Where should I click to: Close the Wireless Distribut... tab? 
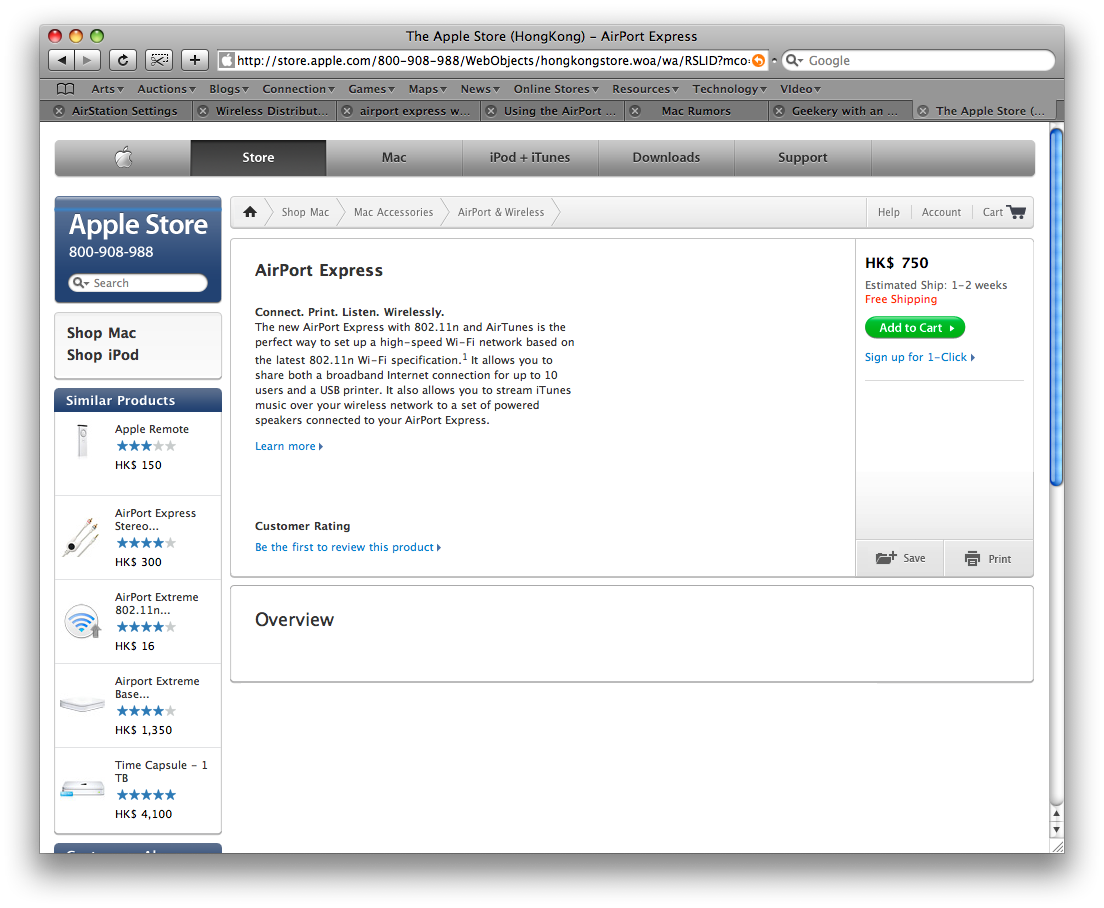tap(203, 111)
